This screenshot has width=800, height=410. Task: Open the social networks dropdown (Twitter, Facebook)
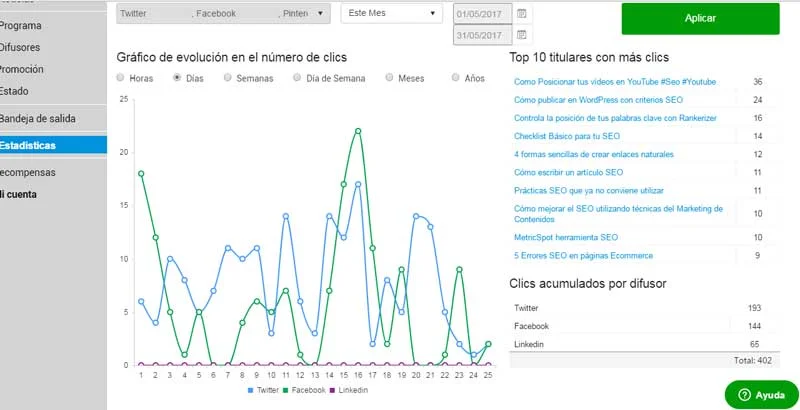click(x=223, y=14)
